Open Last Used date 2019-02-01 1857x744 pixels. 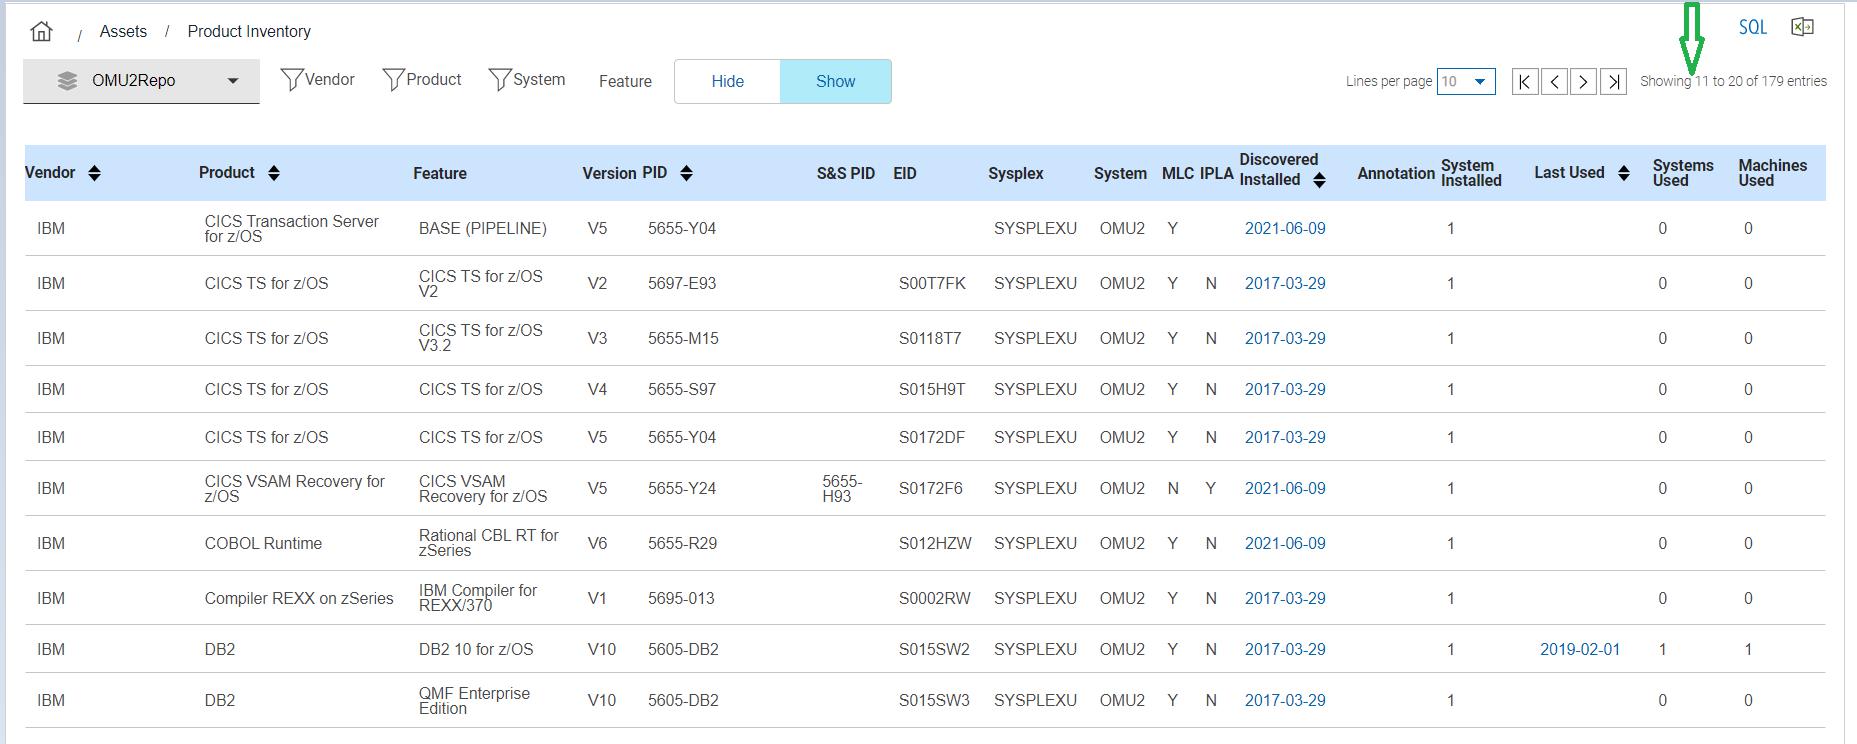coord(1580,649)
